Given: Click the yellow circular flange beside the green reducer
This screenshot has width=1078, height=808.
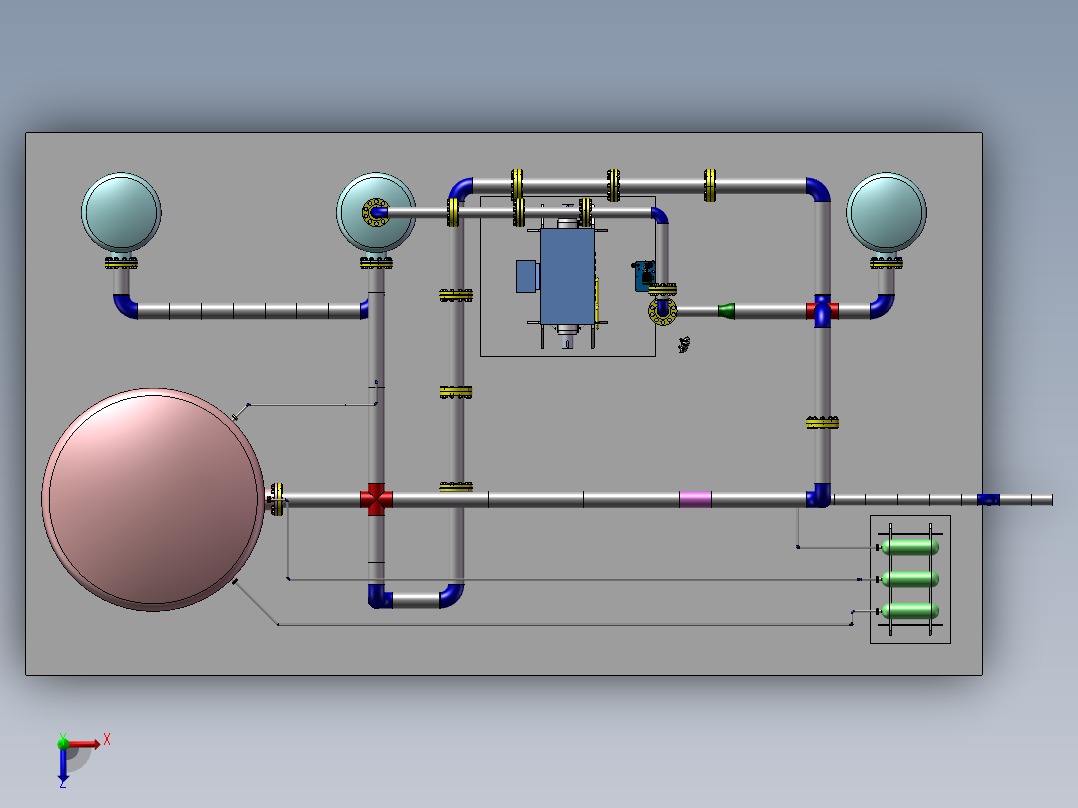Looking at the screenshot, I should (x=663, y=312).
